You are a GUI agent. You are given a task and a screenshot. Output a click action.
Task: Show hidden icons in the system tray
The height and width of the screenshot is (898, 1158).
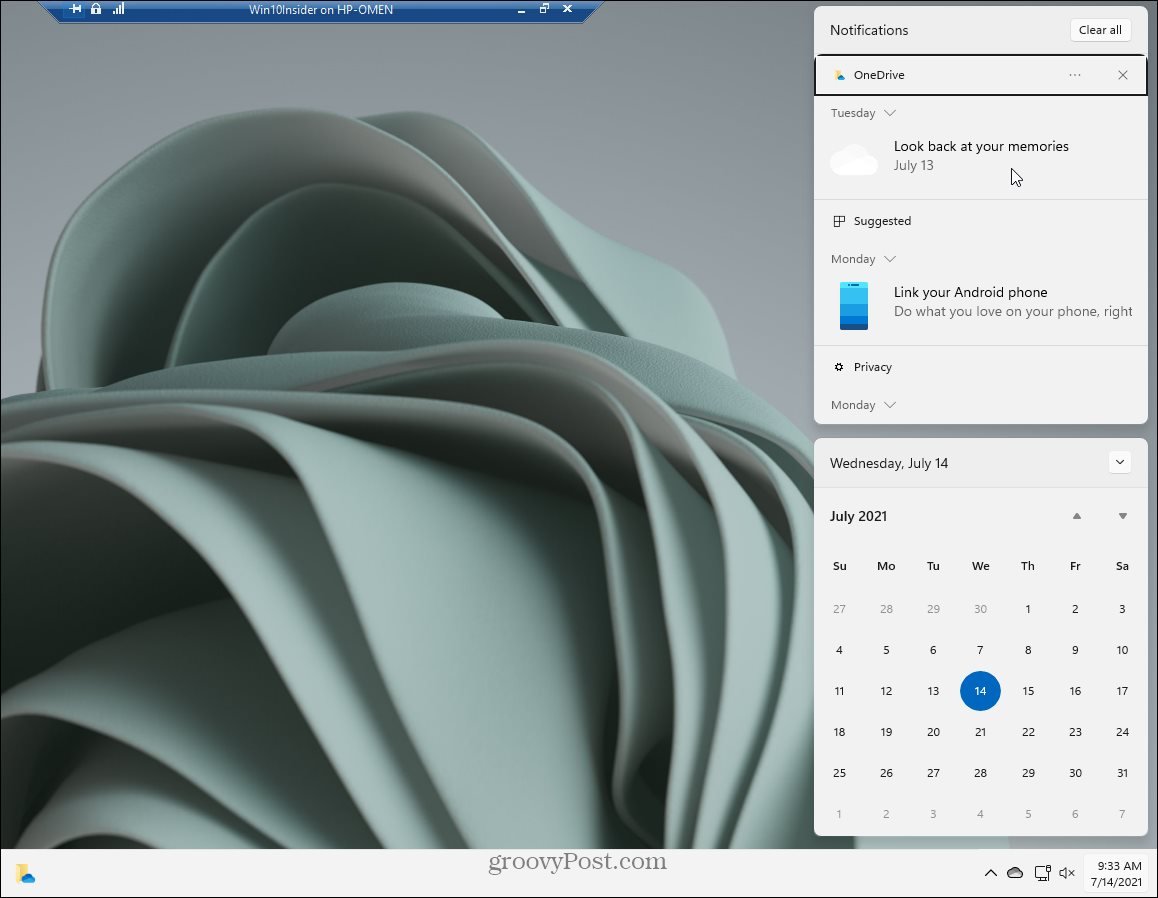[990, 873]
